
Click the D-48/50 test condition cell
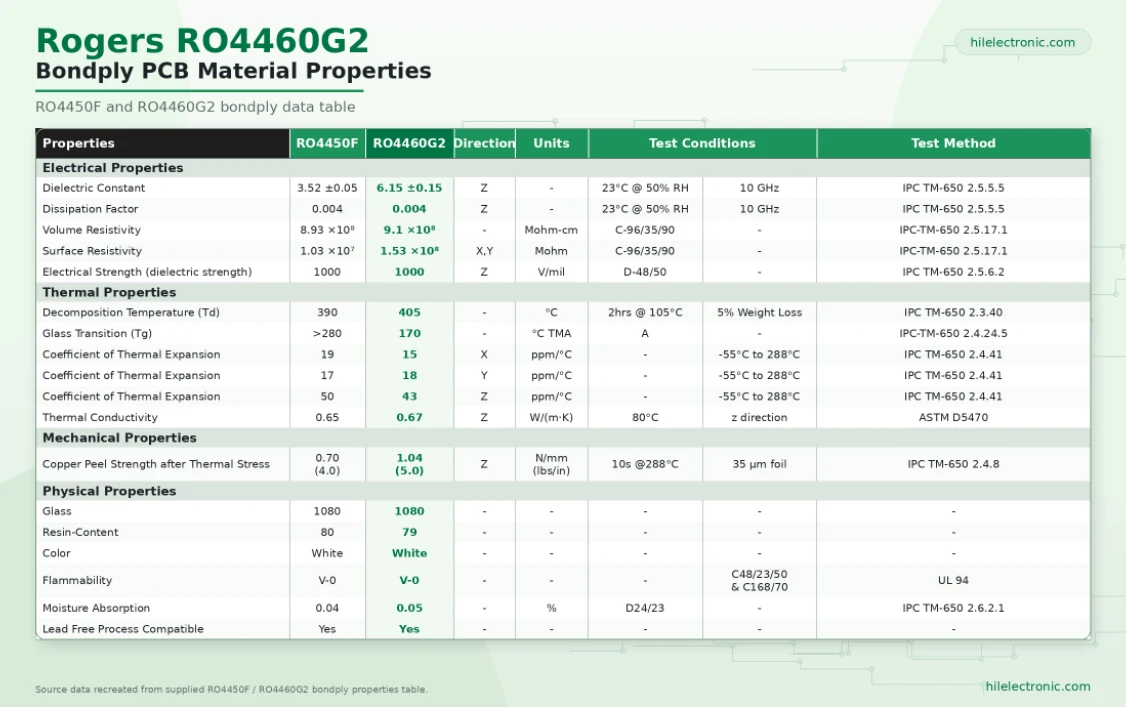click(x=645, y=272)
